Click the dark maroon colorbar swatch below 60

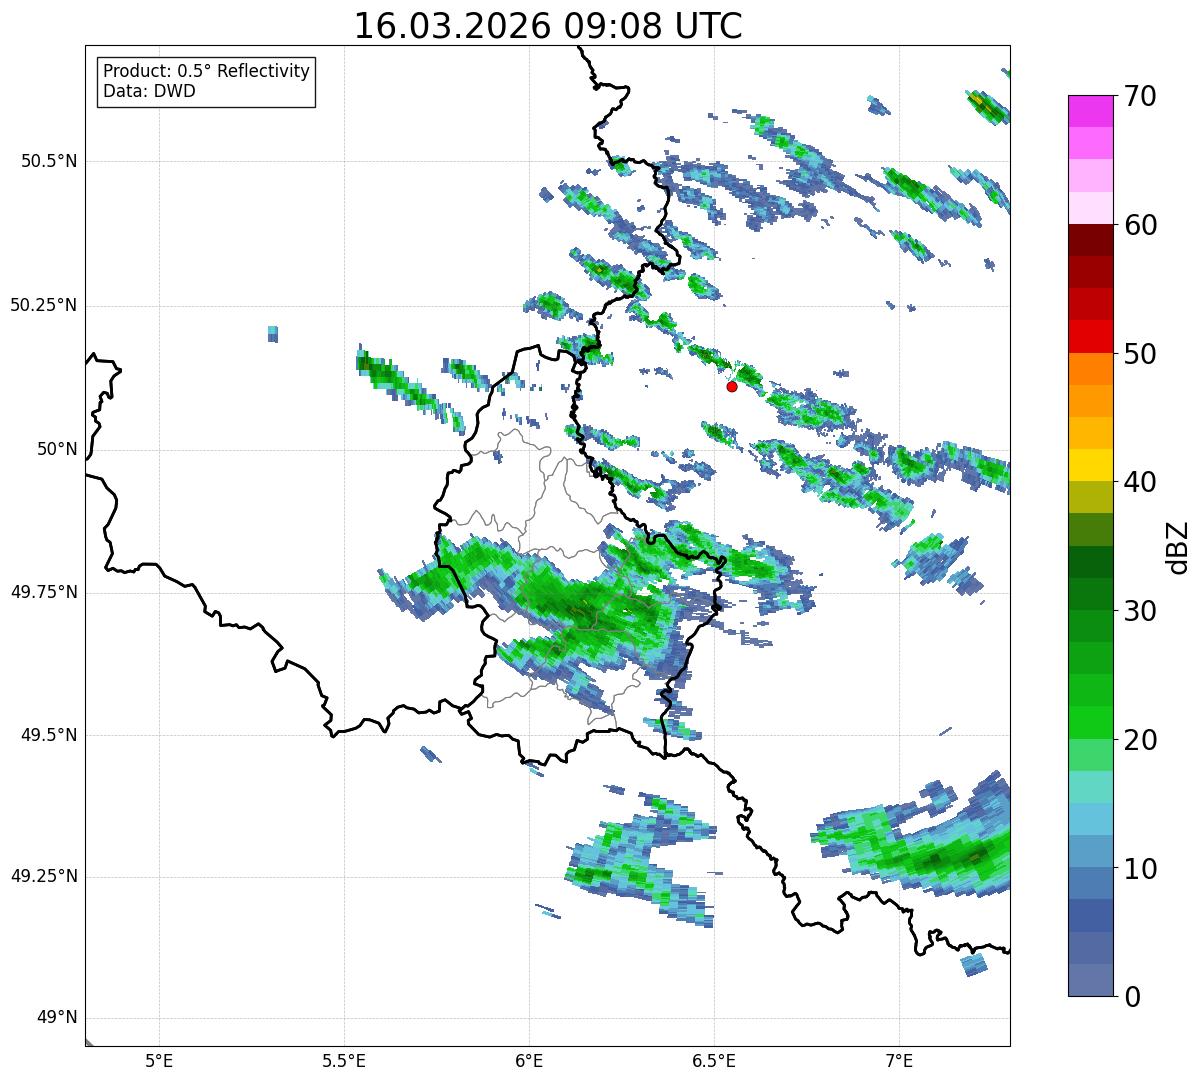click(1090, 240)
